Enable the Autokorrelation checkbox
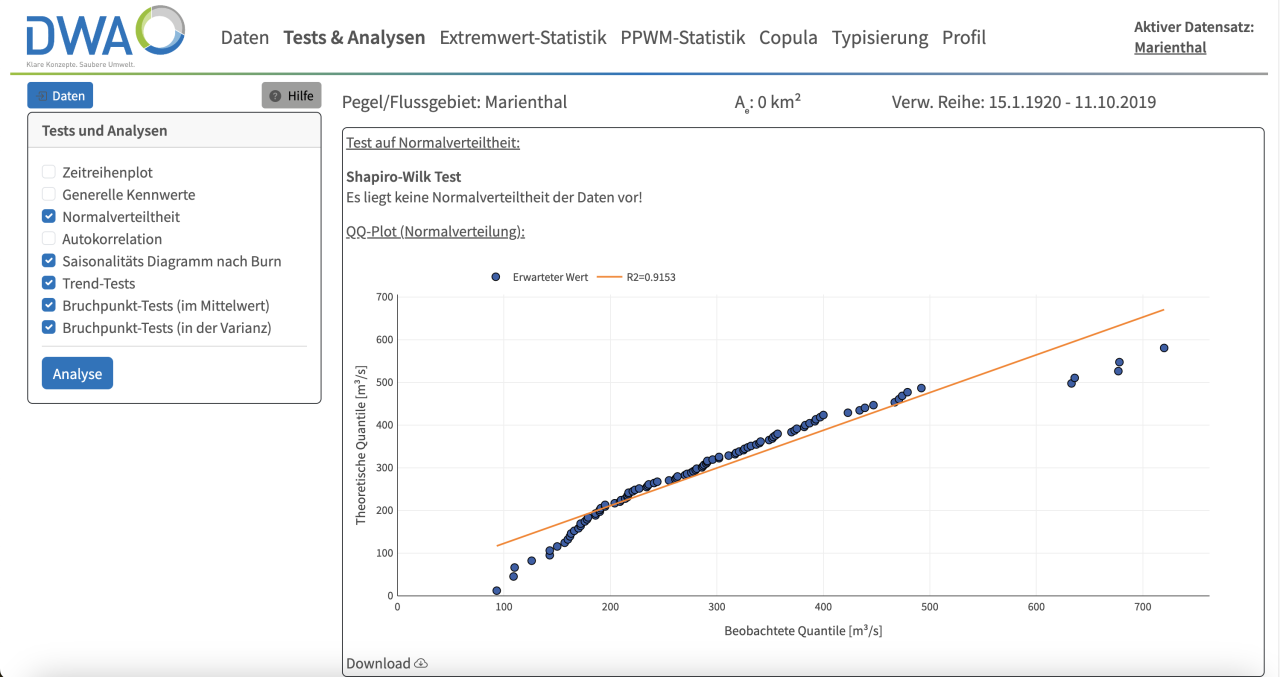1280x677 pixels. 49,239
